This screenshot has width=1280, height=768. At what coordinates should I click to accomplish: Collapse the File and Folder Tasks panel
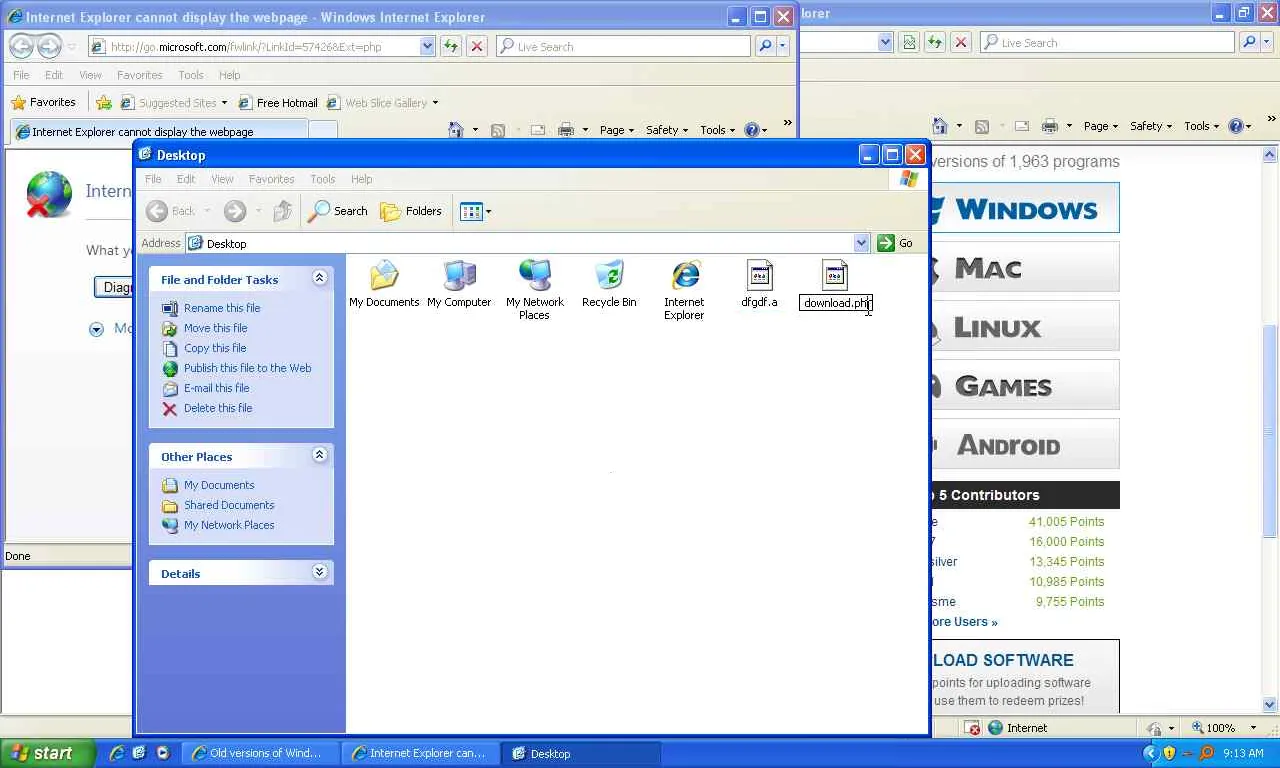point(320,278)
